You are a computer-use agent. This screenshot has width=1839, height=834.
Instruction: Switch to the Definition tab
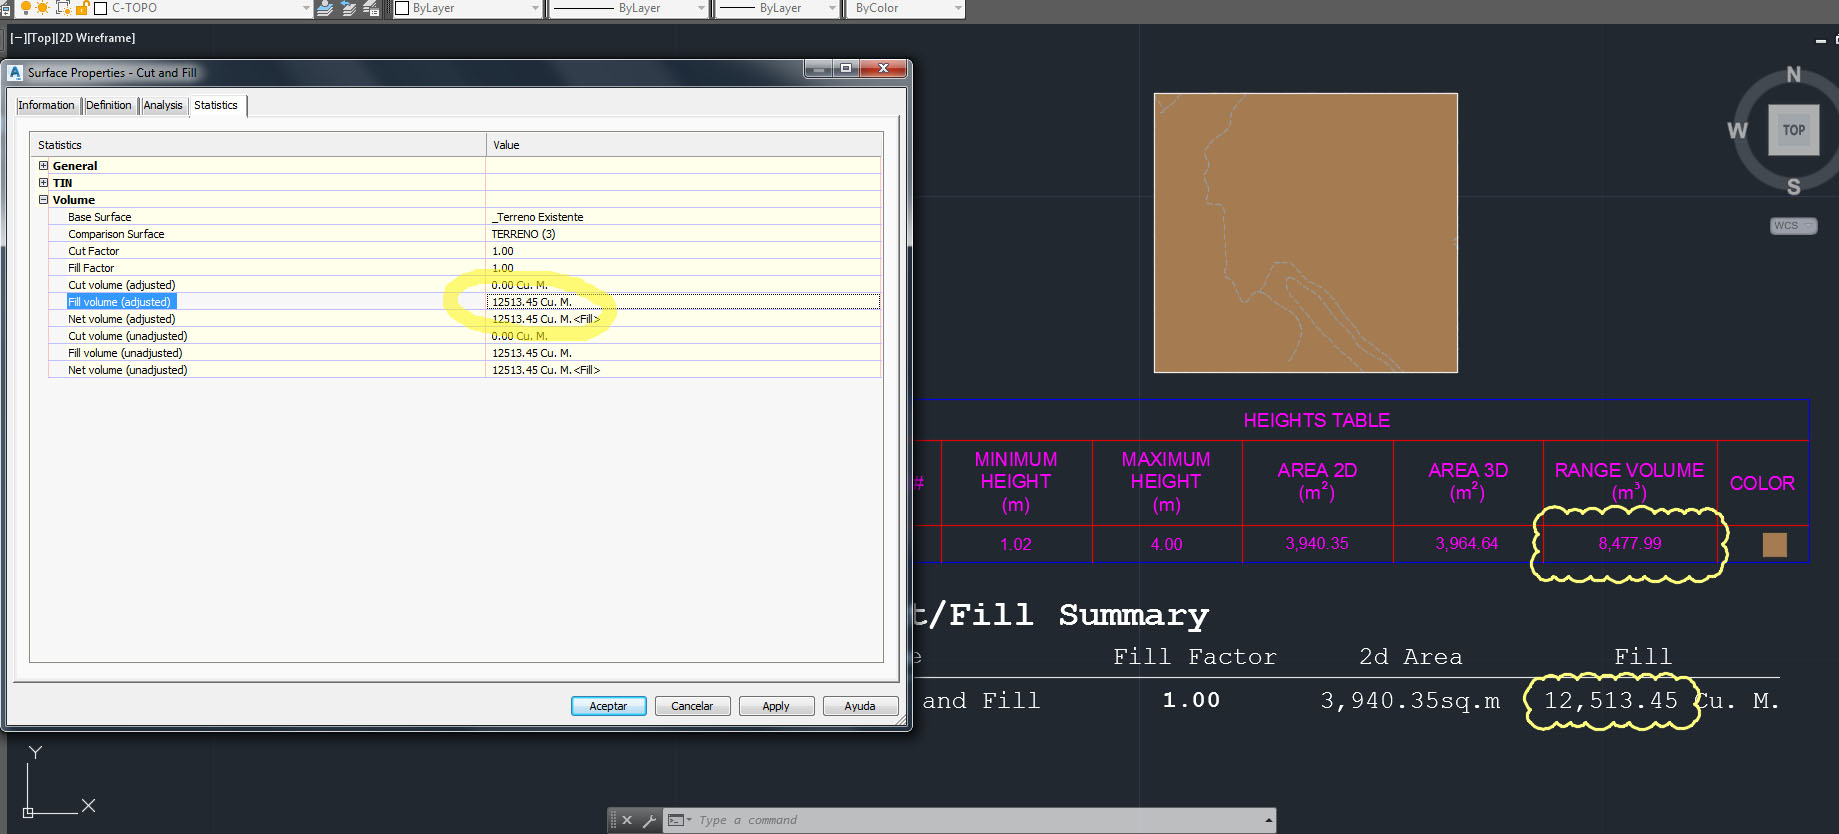pyautogui.click(x=108, y=105)
